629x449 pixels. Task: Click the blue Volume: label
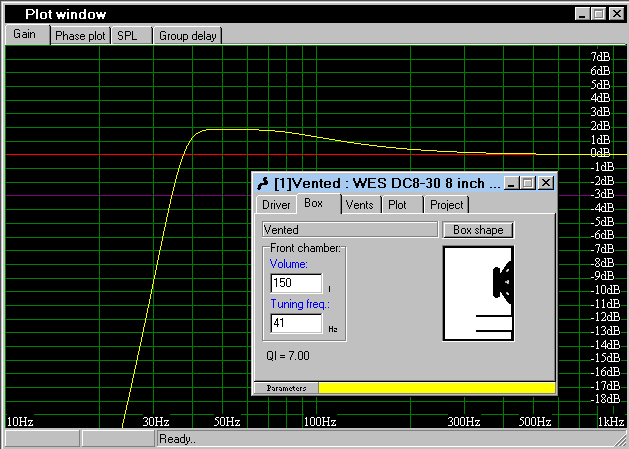coord(288,264)
